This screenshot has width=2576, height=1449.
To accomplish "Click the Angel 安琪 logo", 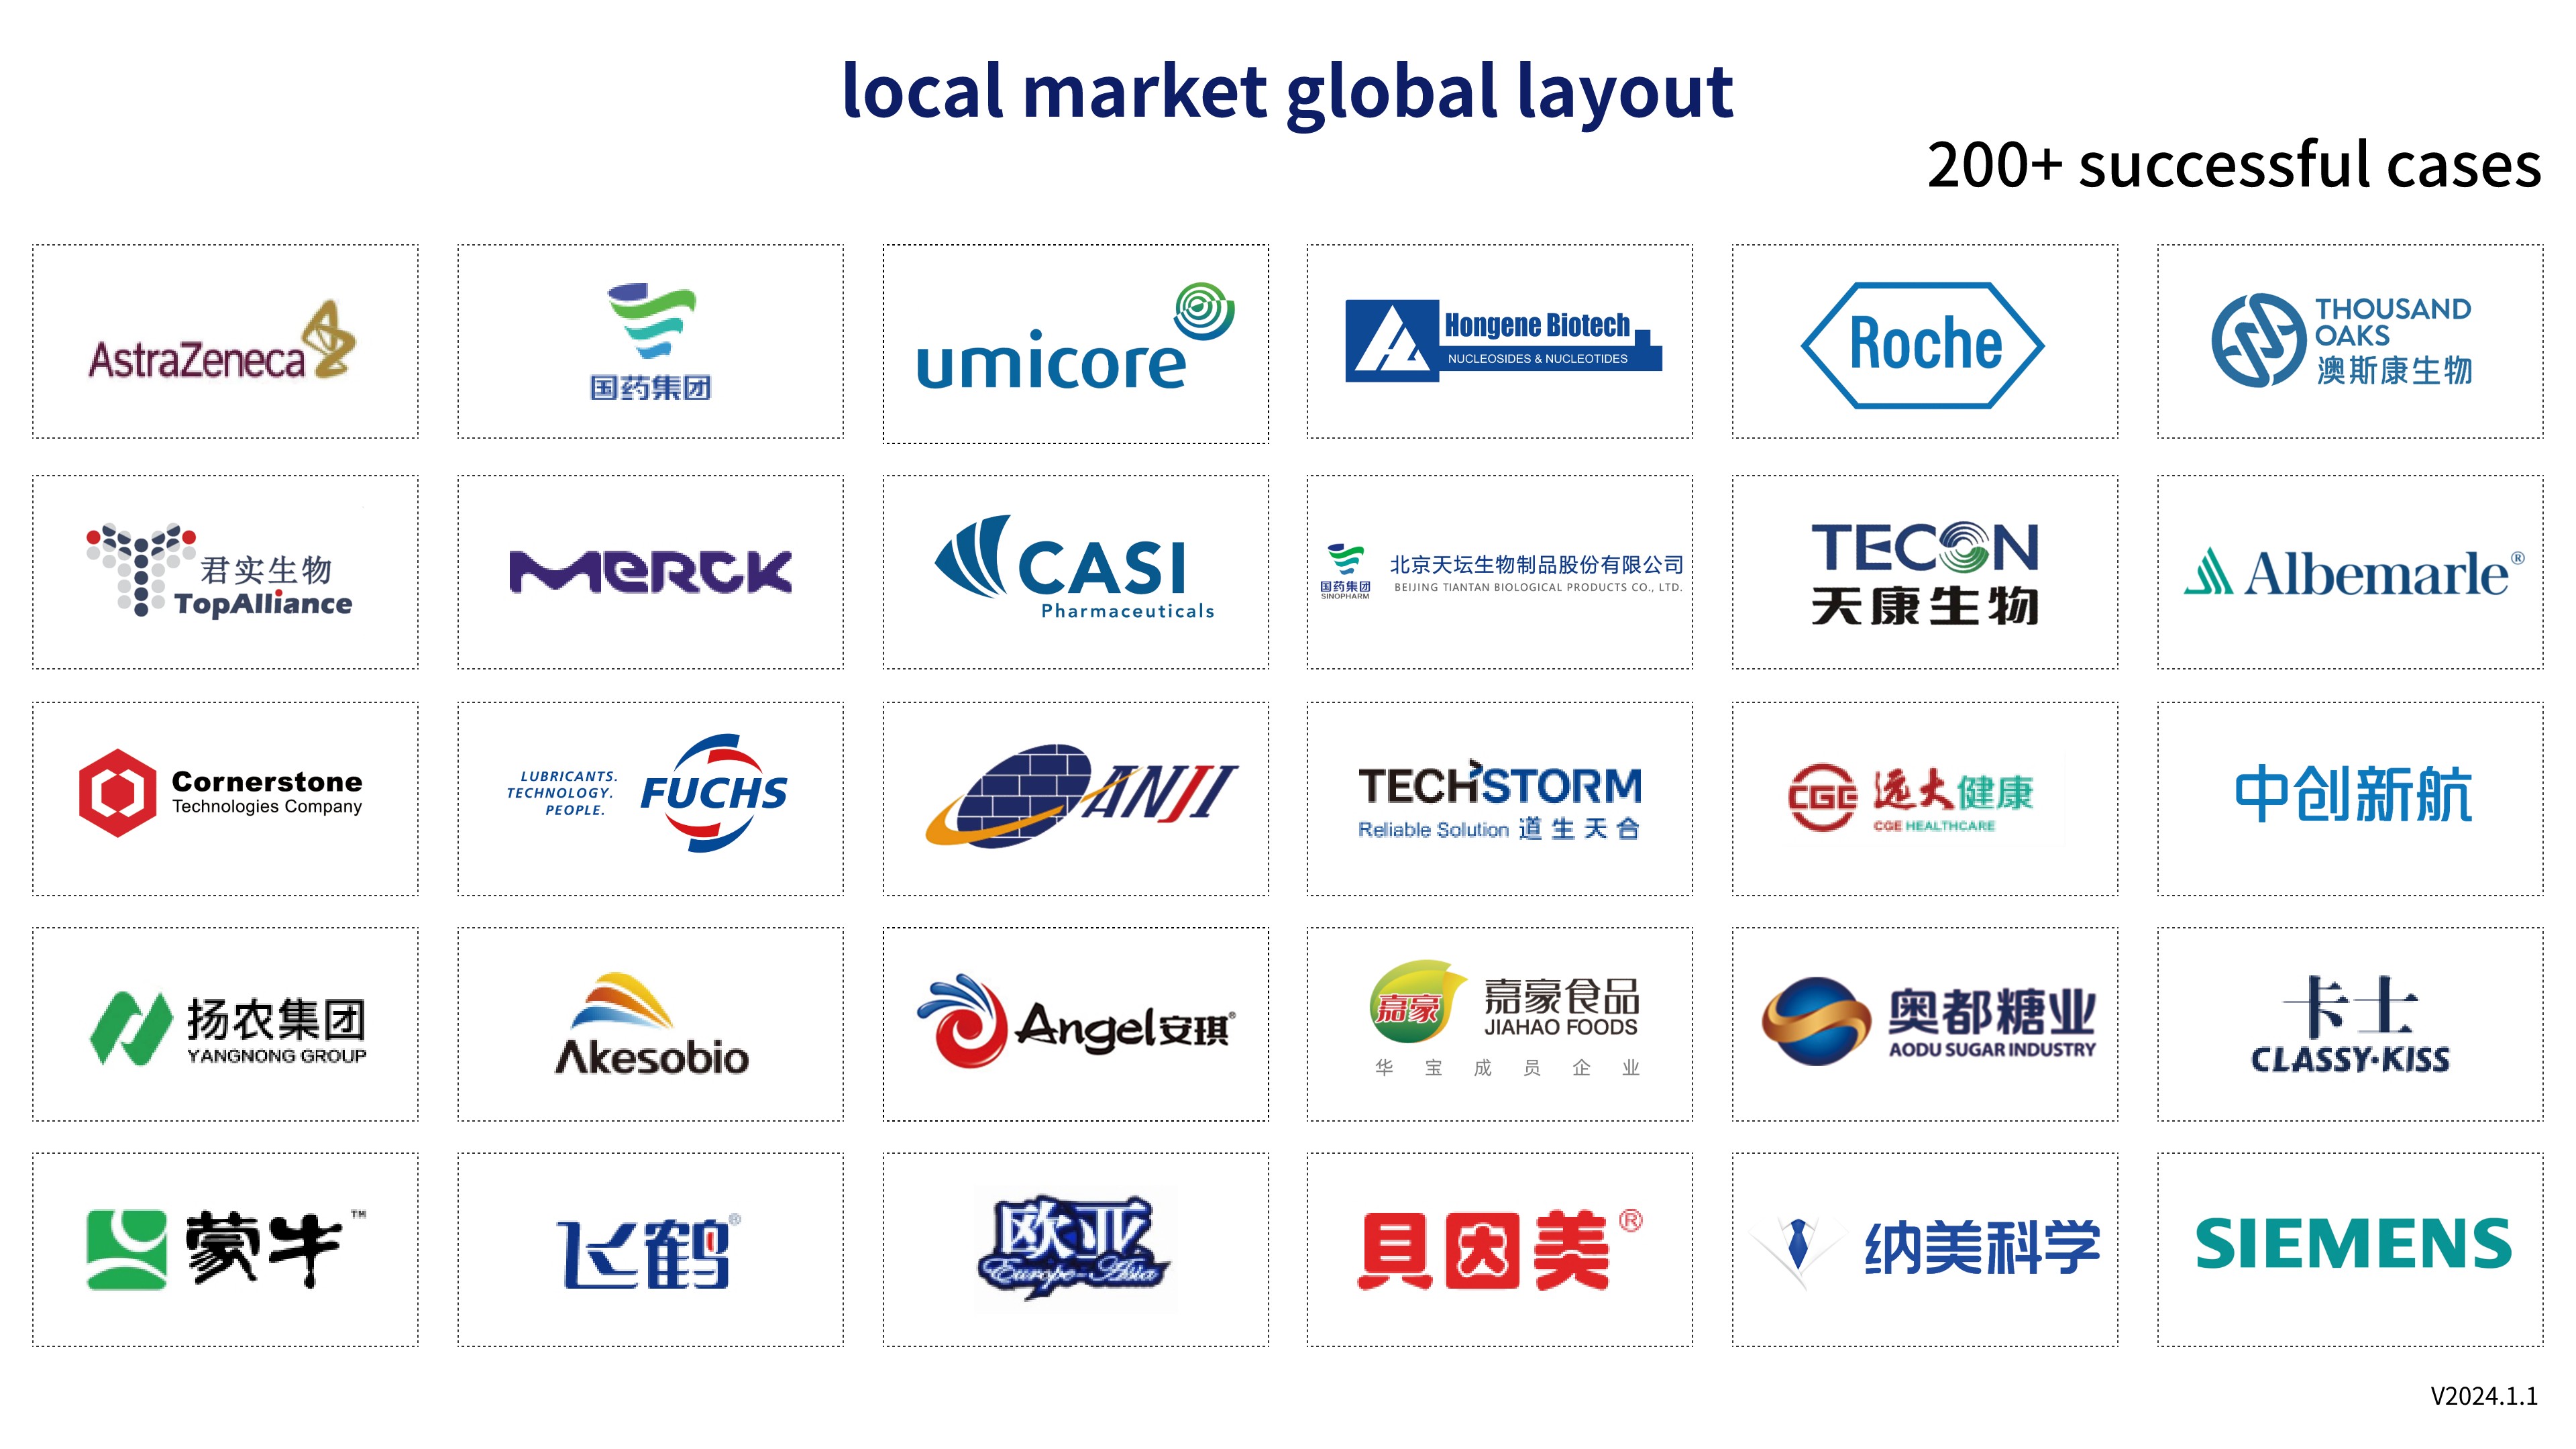I will coord(1076,1021).
